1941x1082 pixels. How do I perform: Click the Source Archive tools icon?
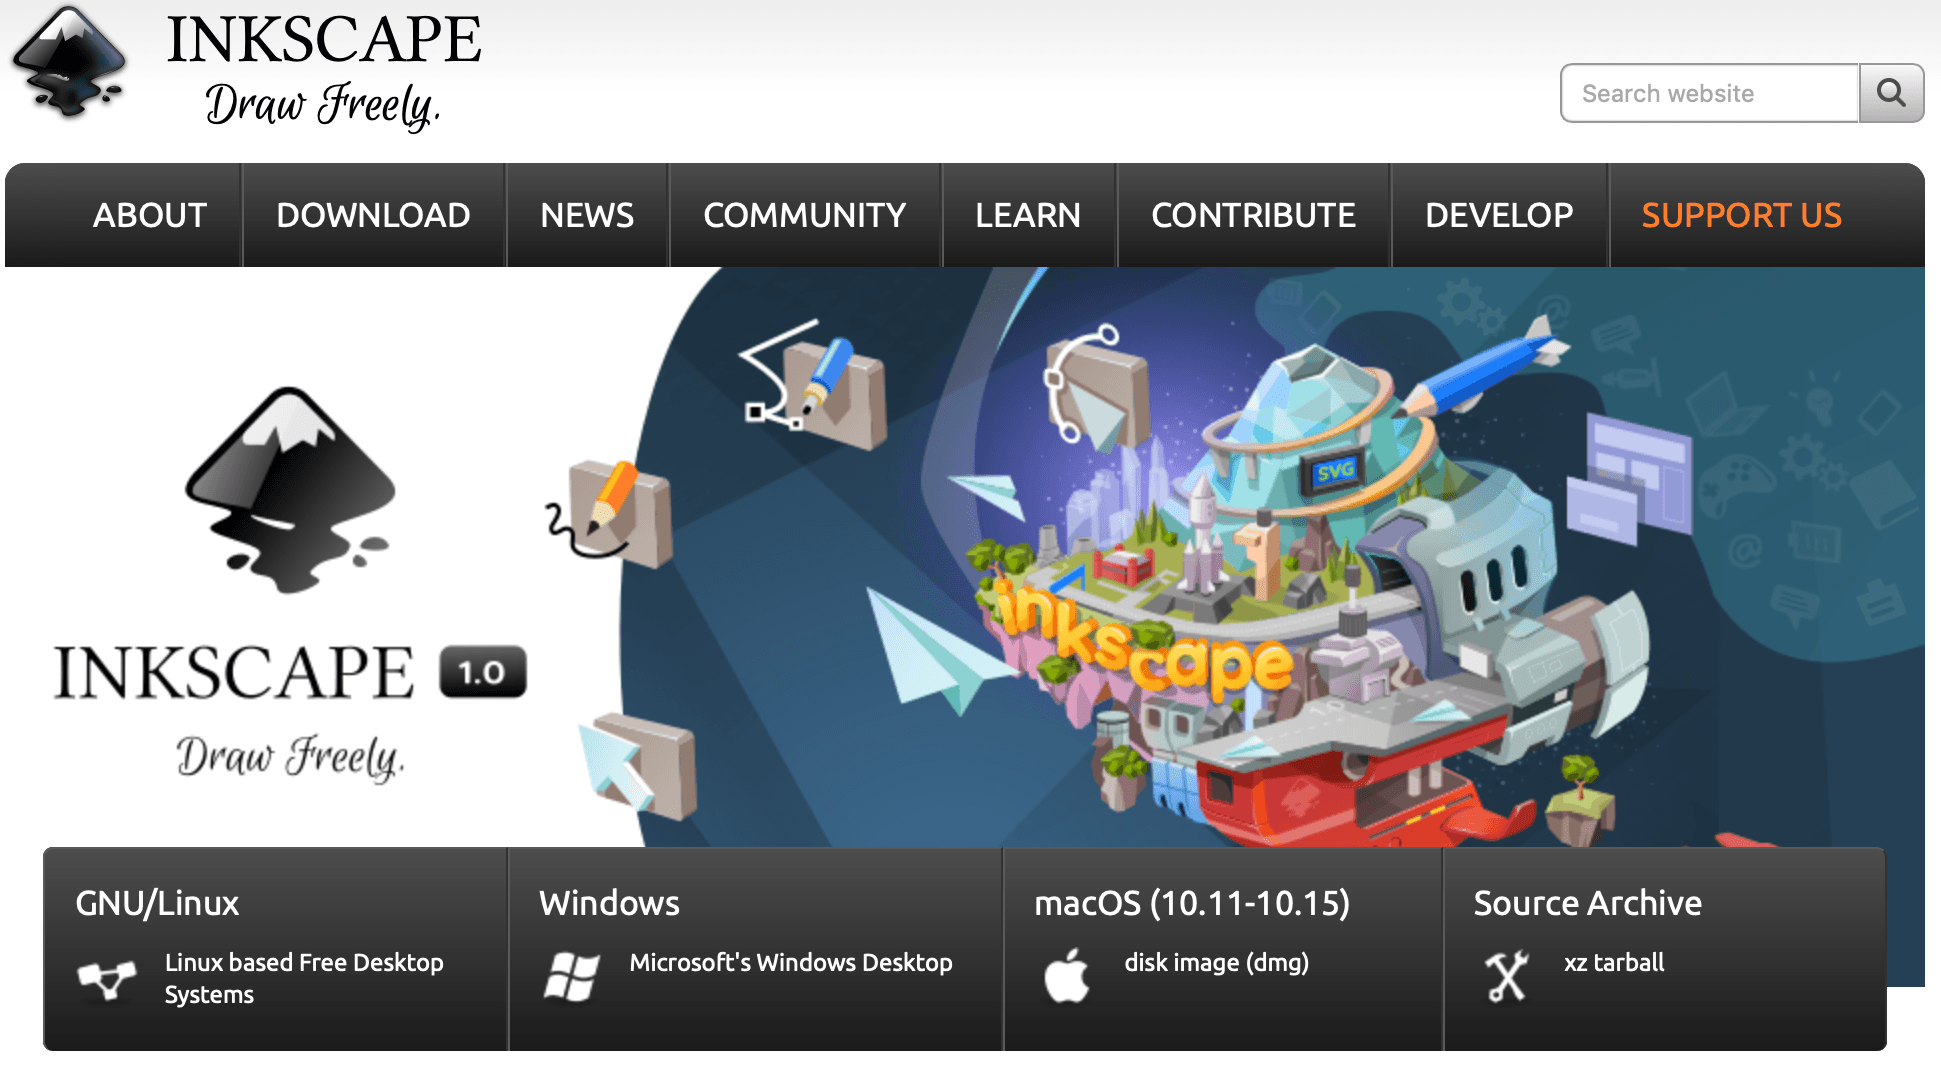pos(1506,976)
